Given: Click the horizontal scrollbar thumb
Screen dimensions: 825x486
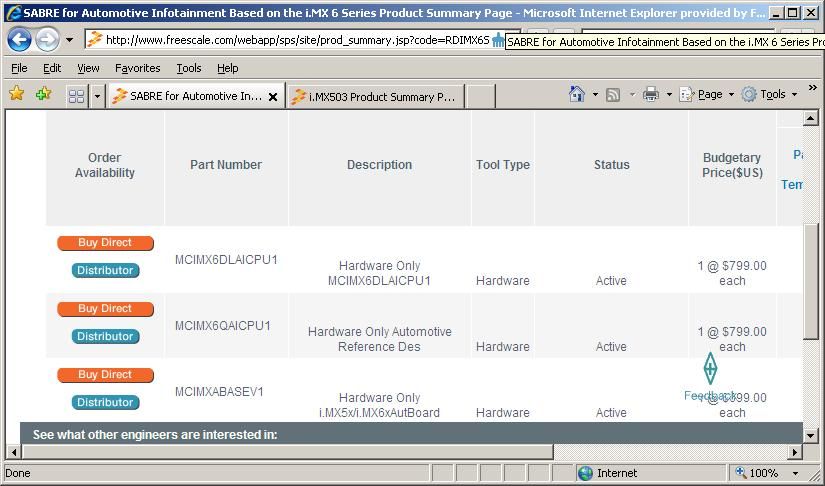Looking at the screenshot, I should (x=287, y=451).
